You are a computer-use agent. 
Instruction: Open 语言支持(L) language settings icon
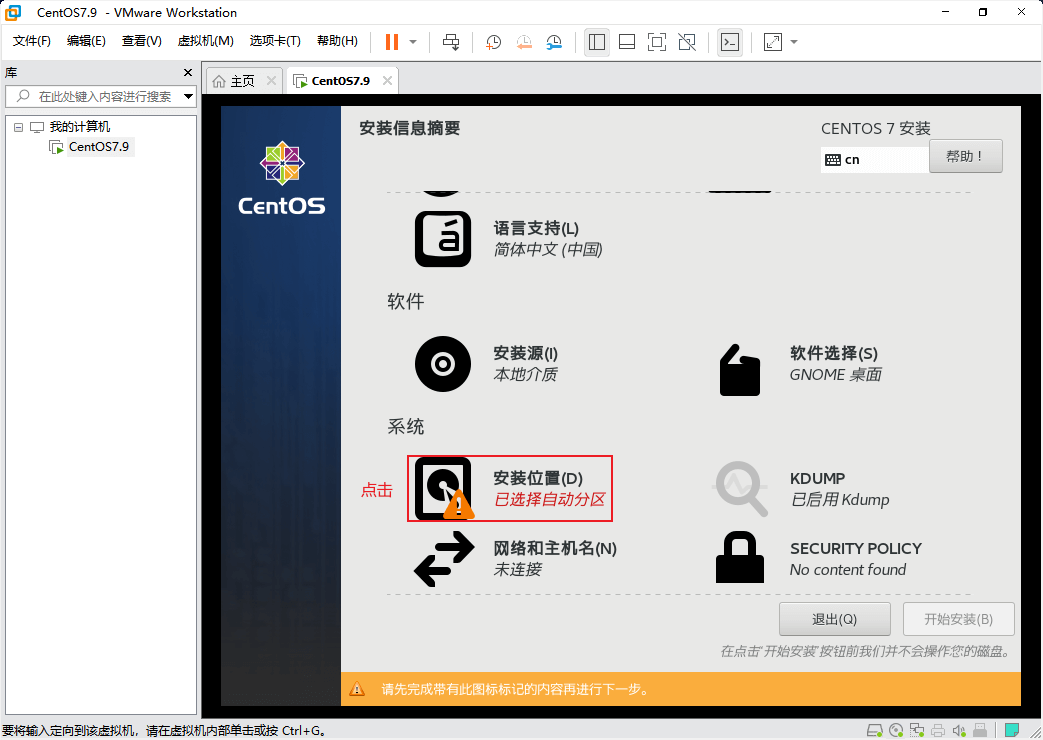point(443,239)
